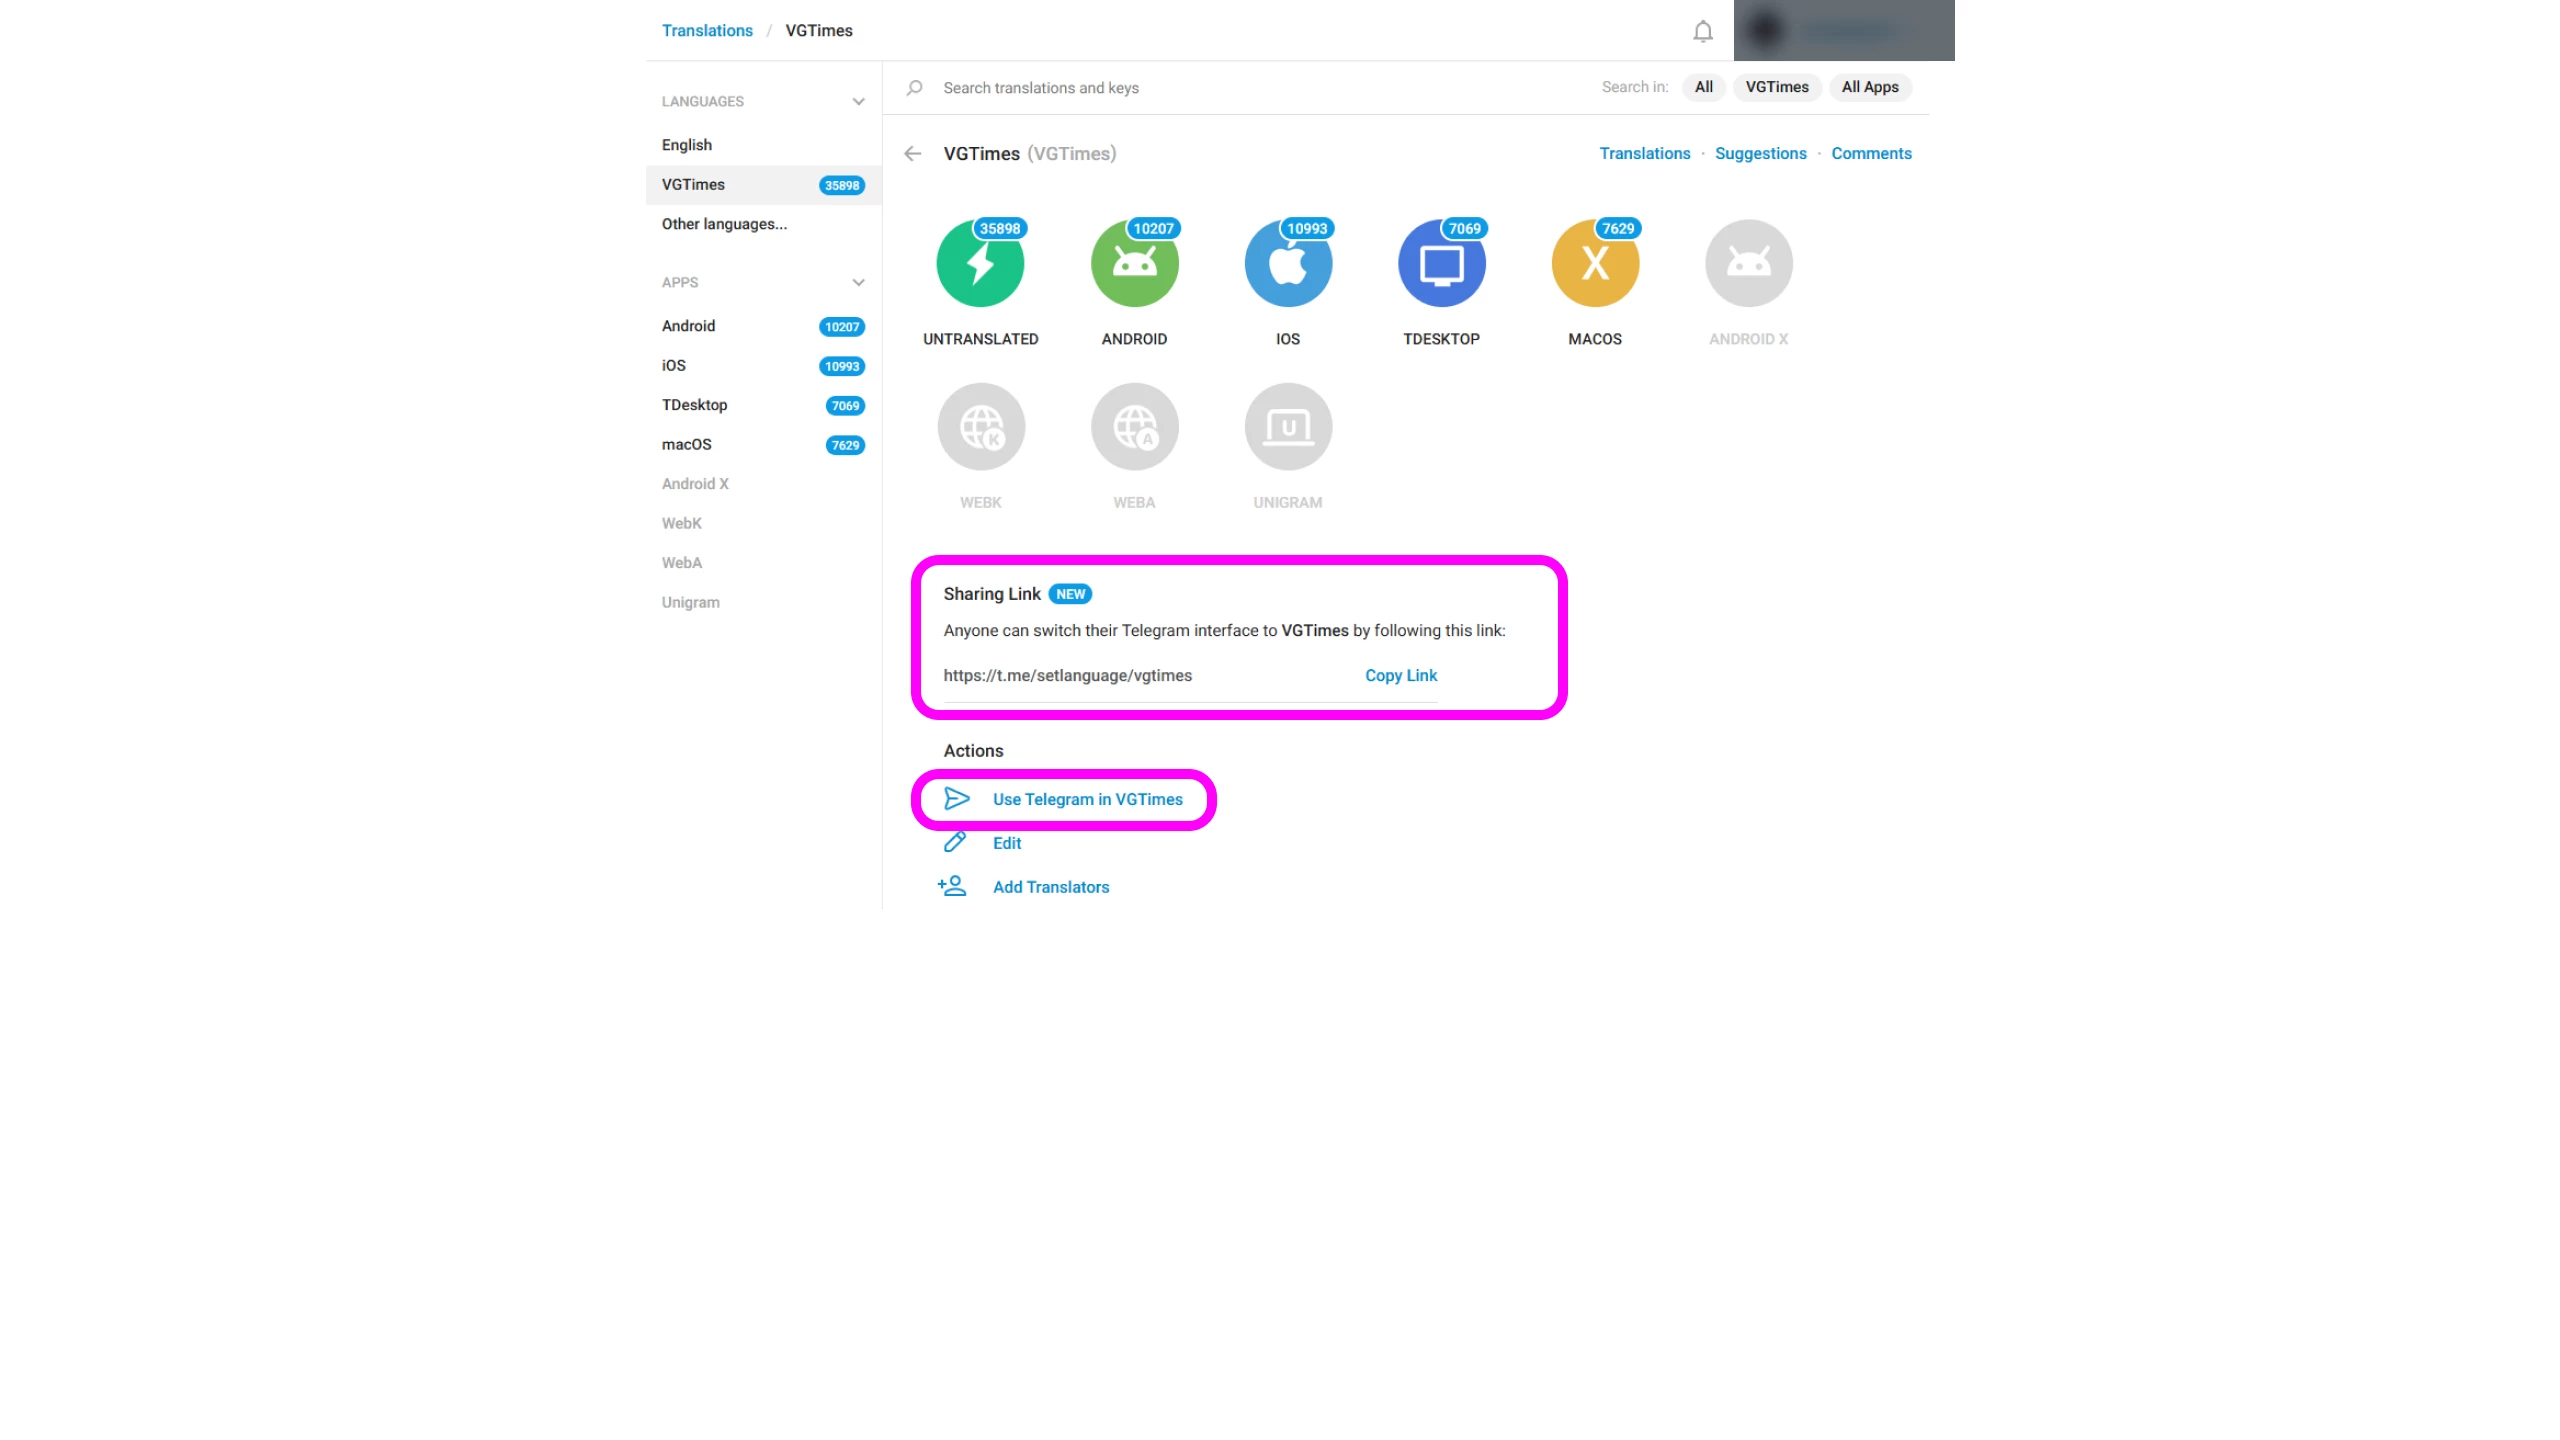Collapse the Apps section chevron
The height and width of the screenshot is (1440, 2560).
tap(858, 283)
